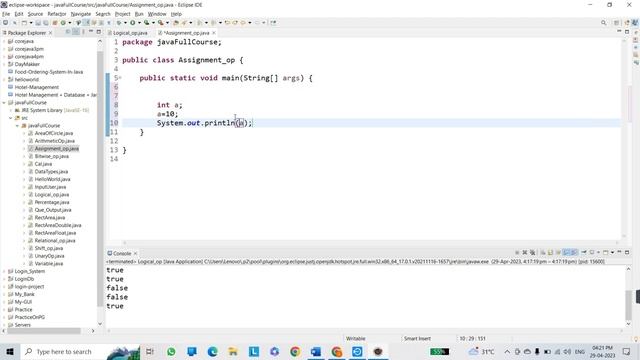Viewport: 640px width, 360px height.
Task: Collapse the src folder node
Action: click(11, 118)
